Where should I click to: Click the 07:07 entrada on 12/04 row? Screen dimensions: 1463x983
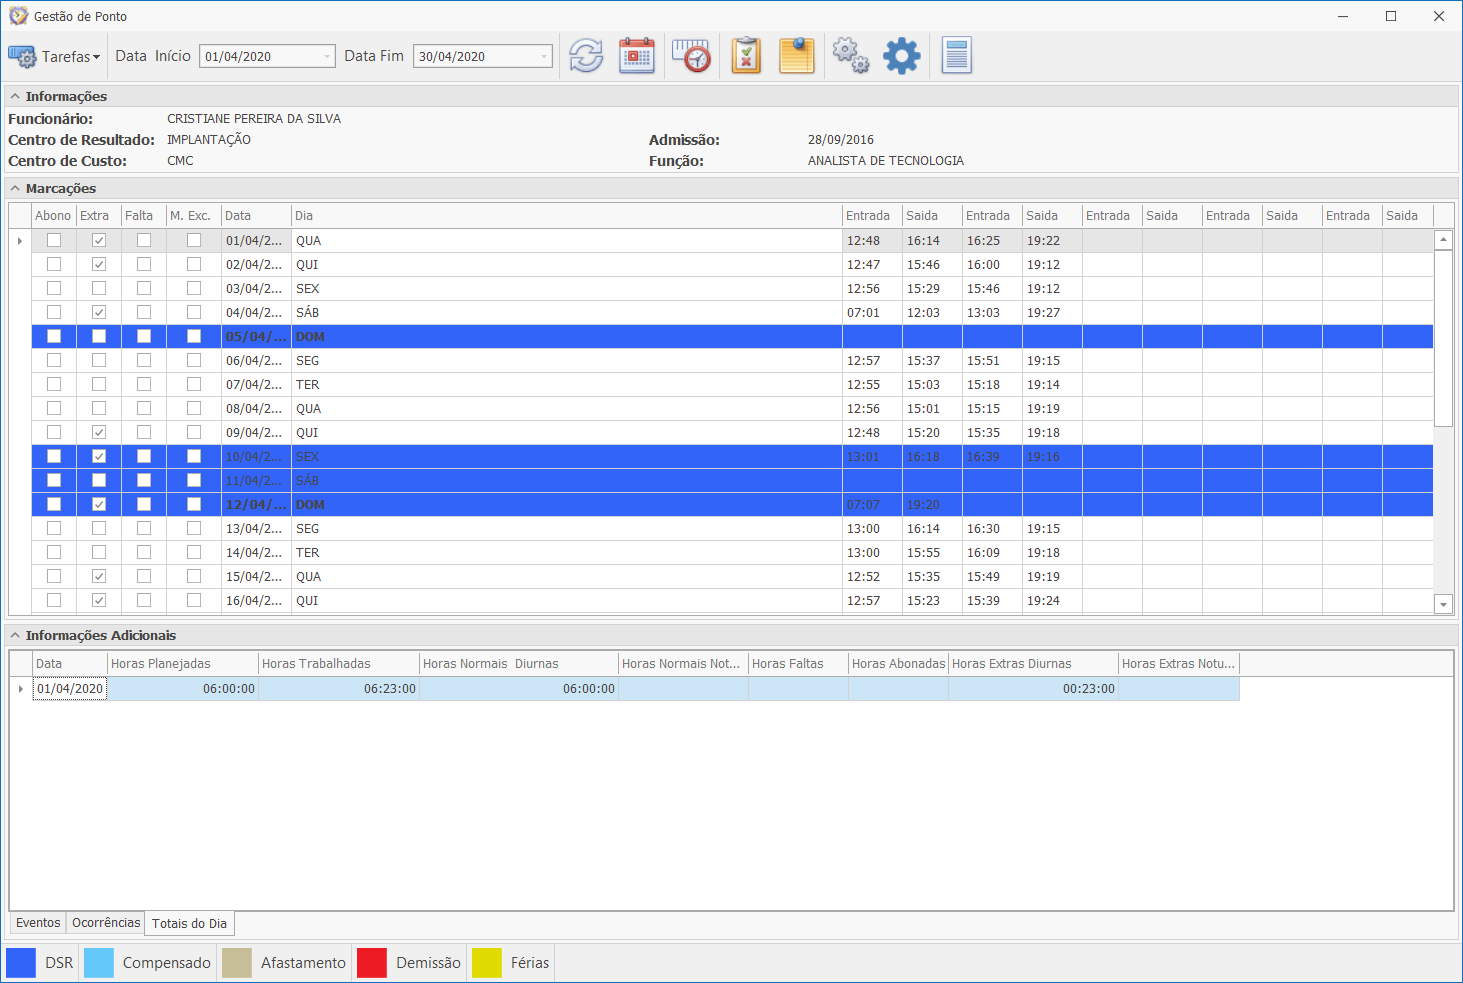coord(872,505)
